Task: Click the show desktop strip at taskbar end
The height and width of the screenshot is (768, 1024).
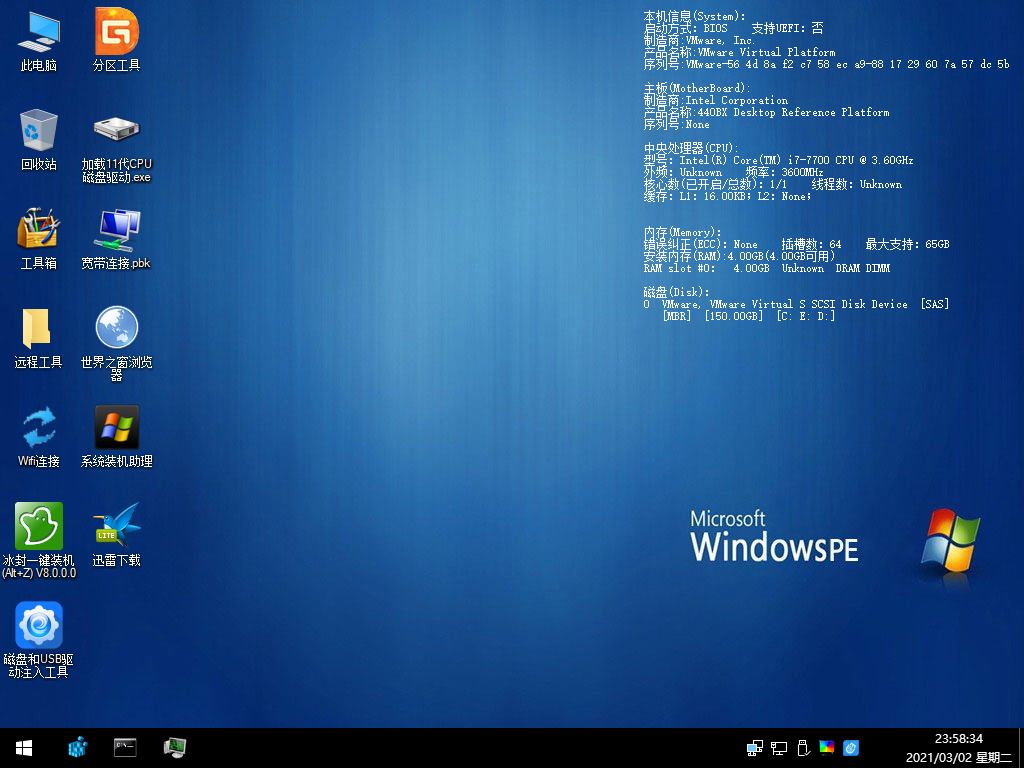Action: (1021, 748)
